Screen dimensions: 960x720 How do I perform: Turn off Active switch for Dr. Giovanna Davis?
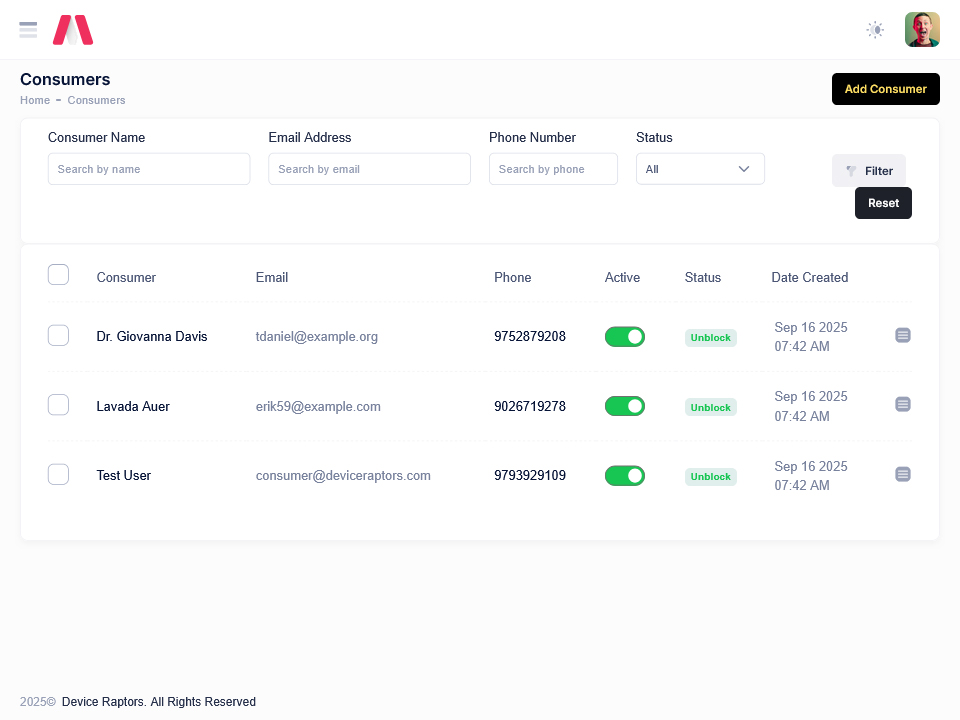[624, 337]
